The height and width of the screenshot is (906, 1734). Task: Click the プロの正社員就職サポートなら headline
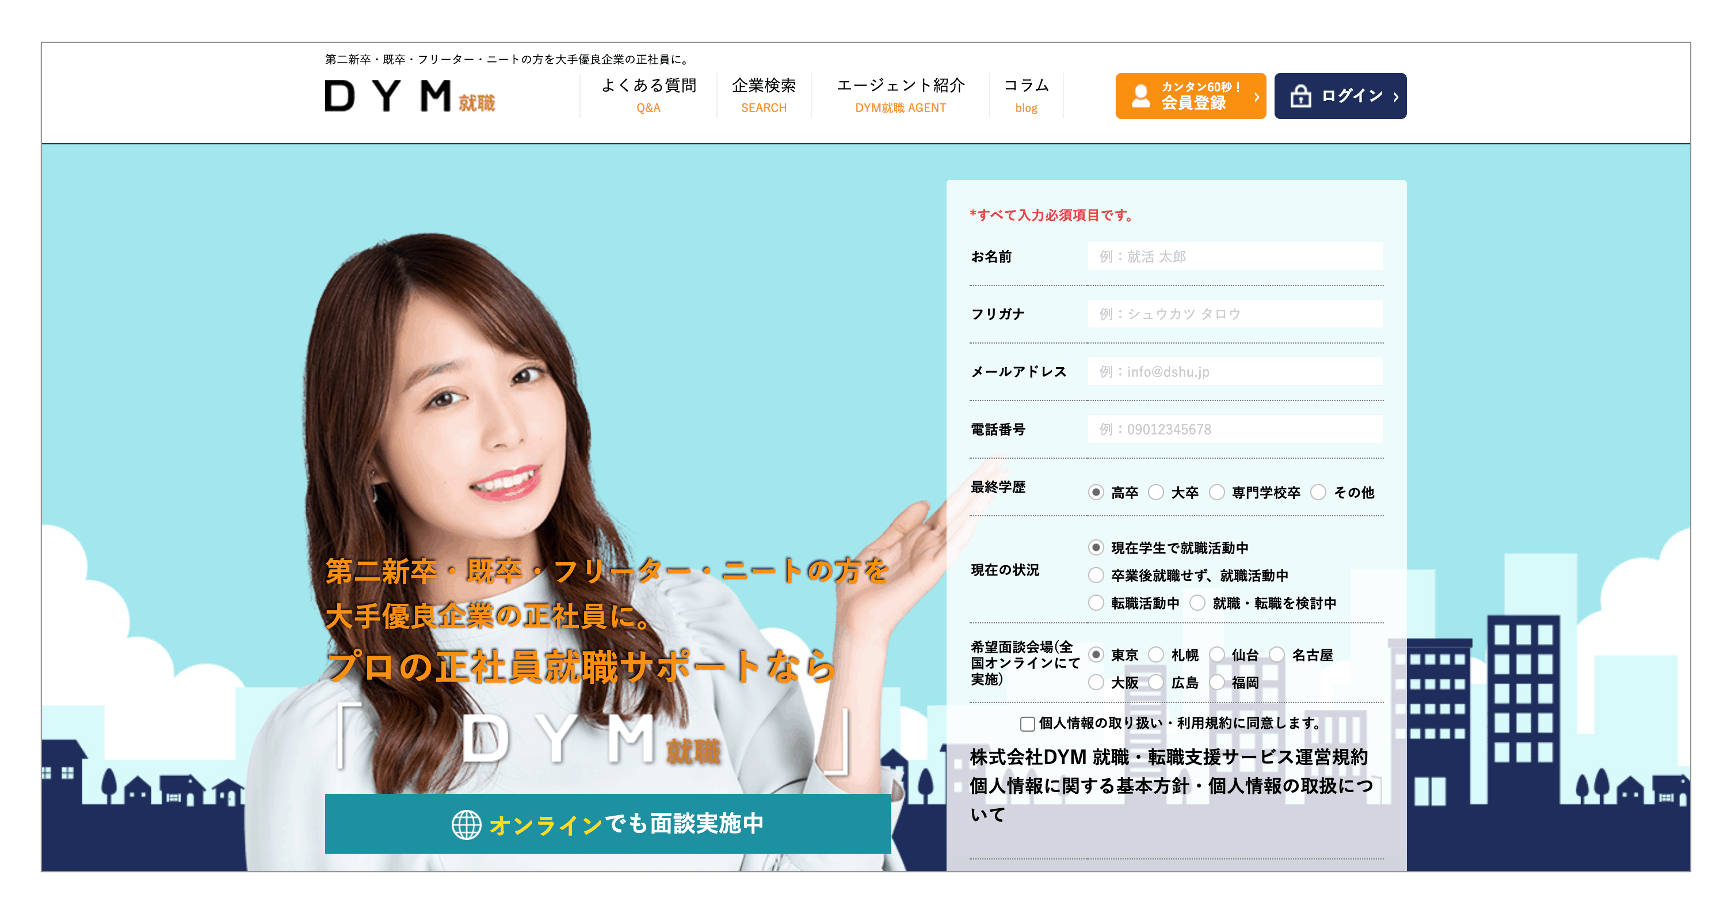coord(581,666)
